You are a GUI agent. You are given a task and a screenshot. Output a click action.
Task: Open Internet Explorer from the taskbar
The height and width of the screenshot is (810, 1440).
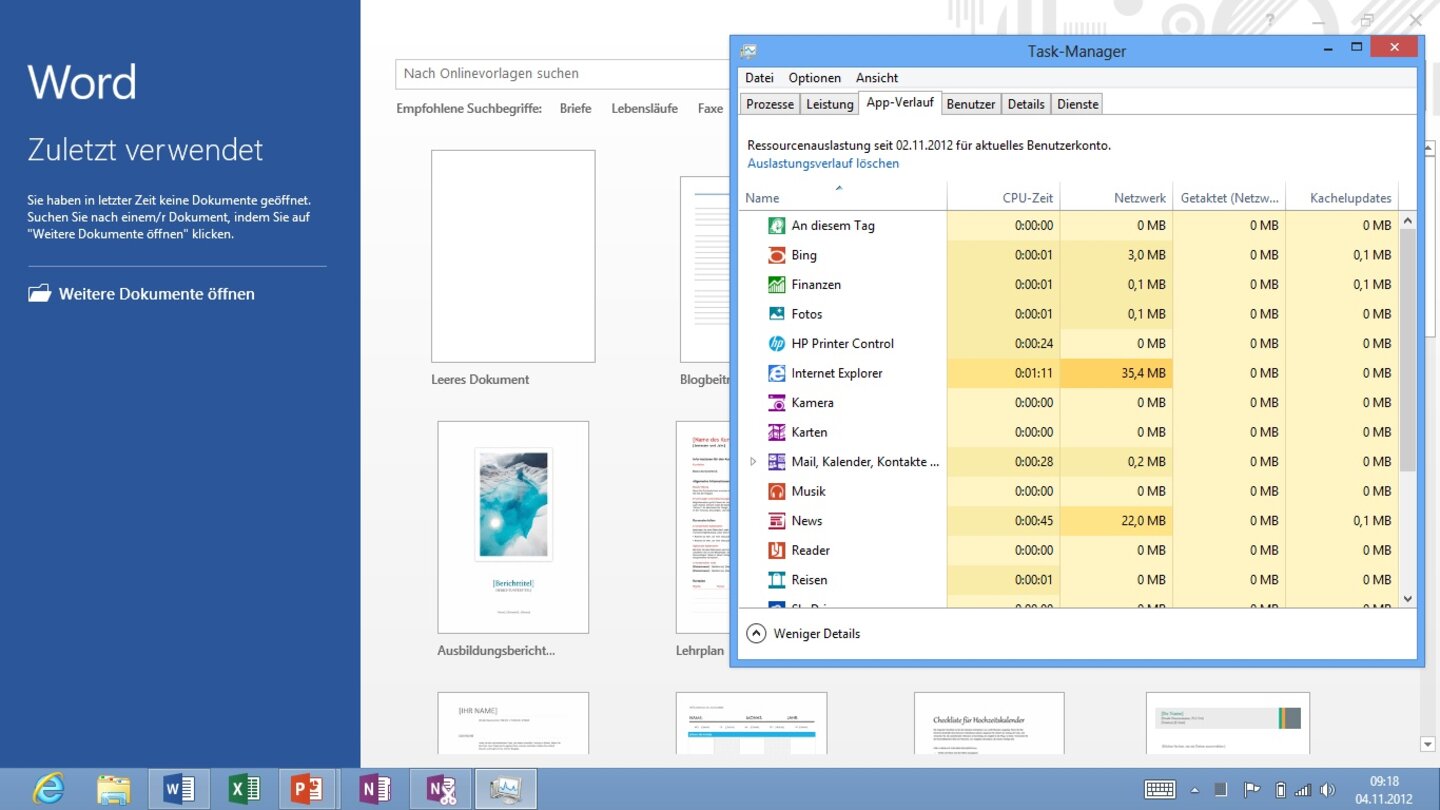click(x=48, y=789)
